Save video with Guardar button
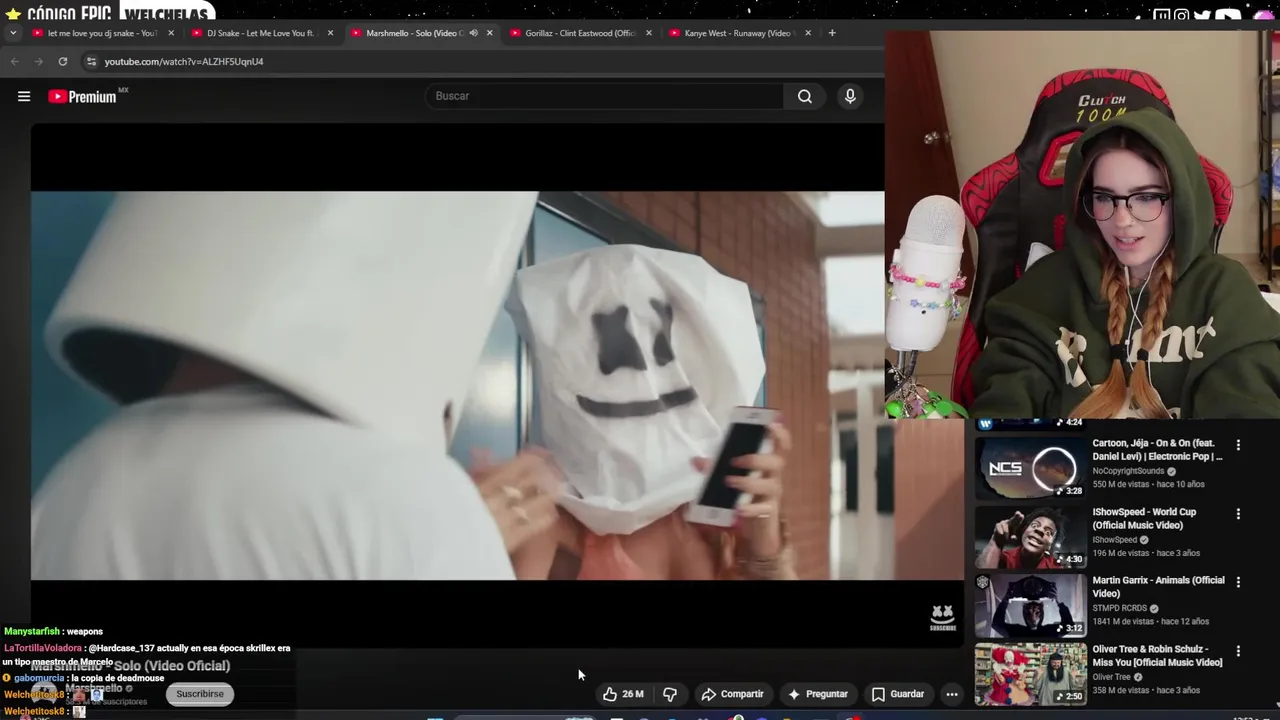The image size is (1280, 720). [x=897, y=694]
